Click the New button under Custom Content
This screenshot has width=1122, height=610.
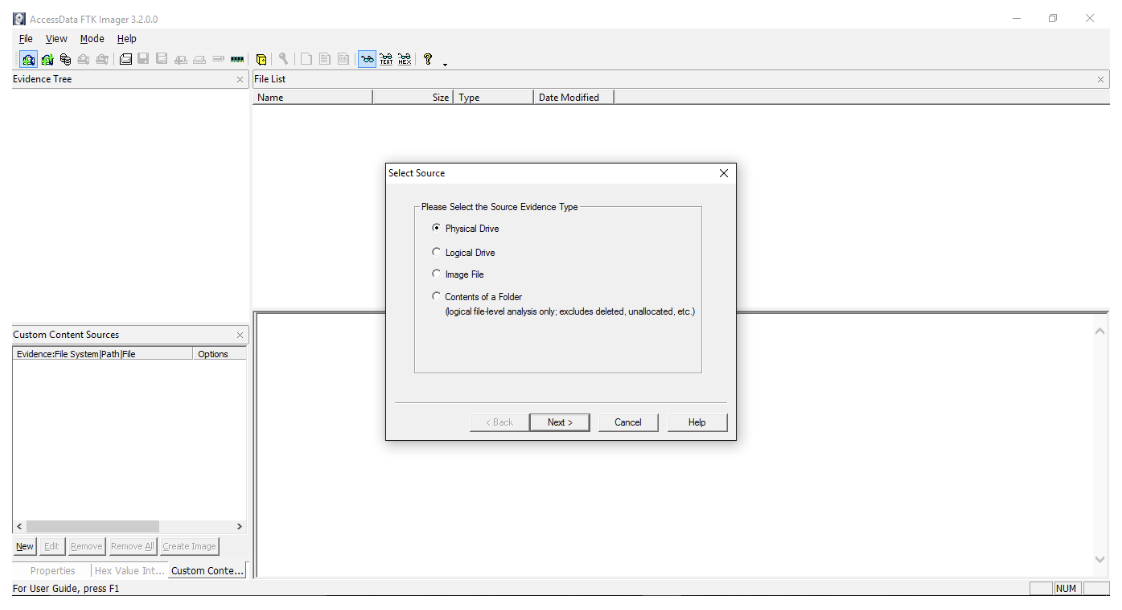tap(24, 546)
